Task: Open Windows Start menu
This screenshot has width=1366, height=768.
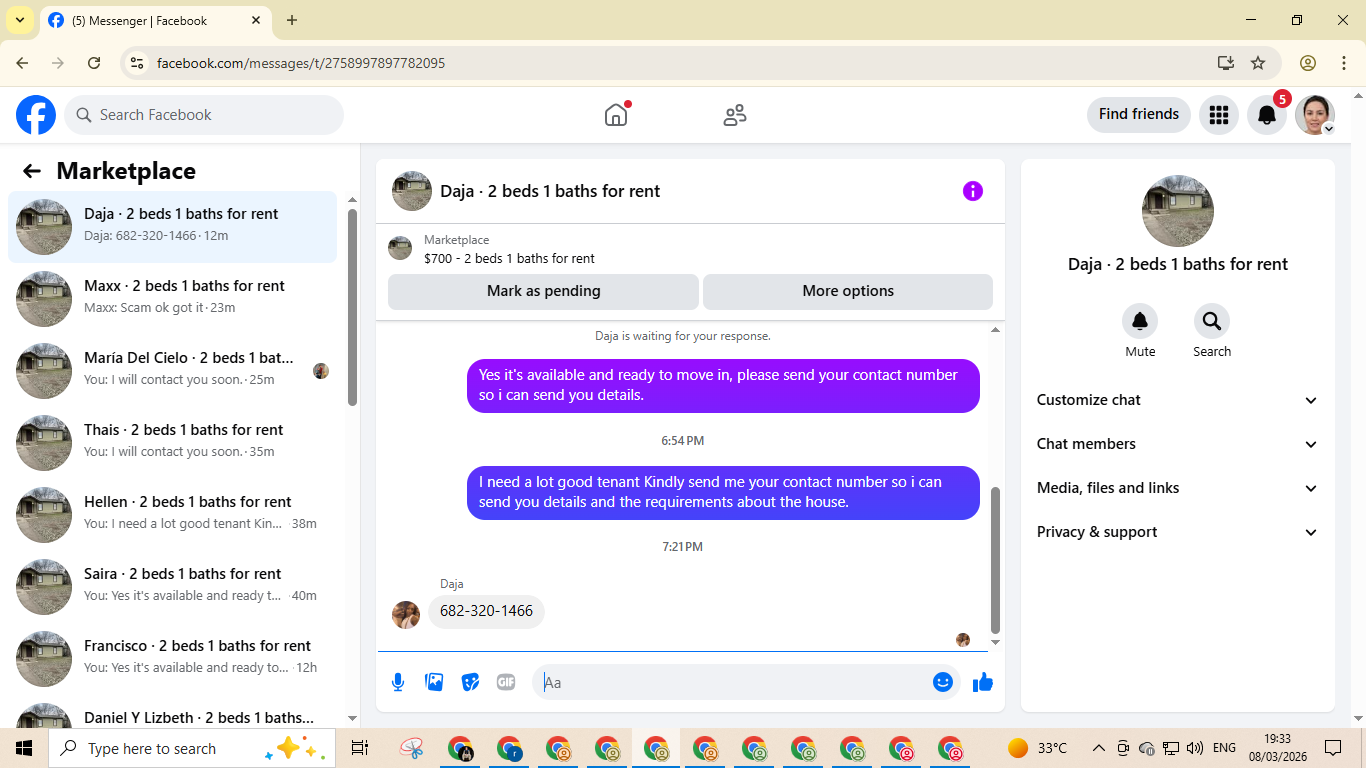Action: [x=24, y=748]
